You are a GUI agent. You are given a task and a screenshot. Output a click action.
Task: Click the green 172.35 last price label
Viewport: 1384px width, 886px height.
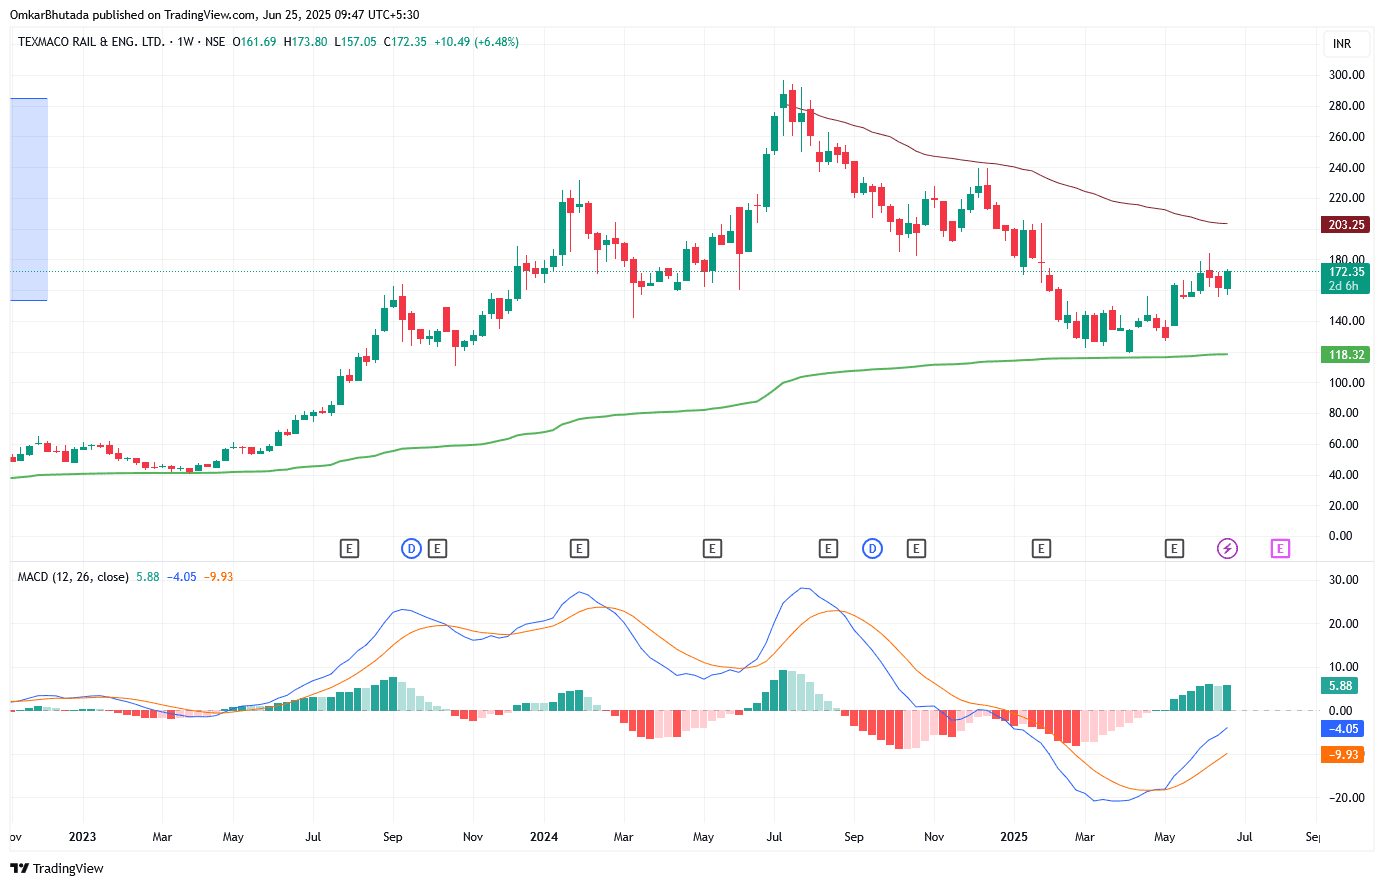pos(1345,272)
